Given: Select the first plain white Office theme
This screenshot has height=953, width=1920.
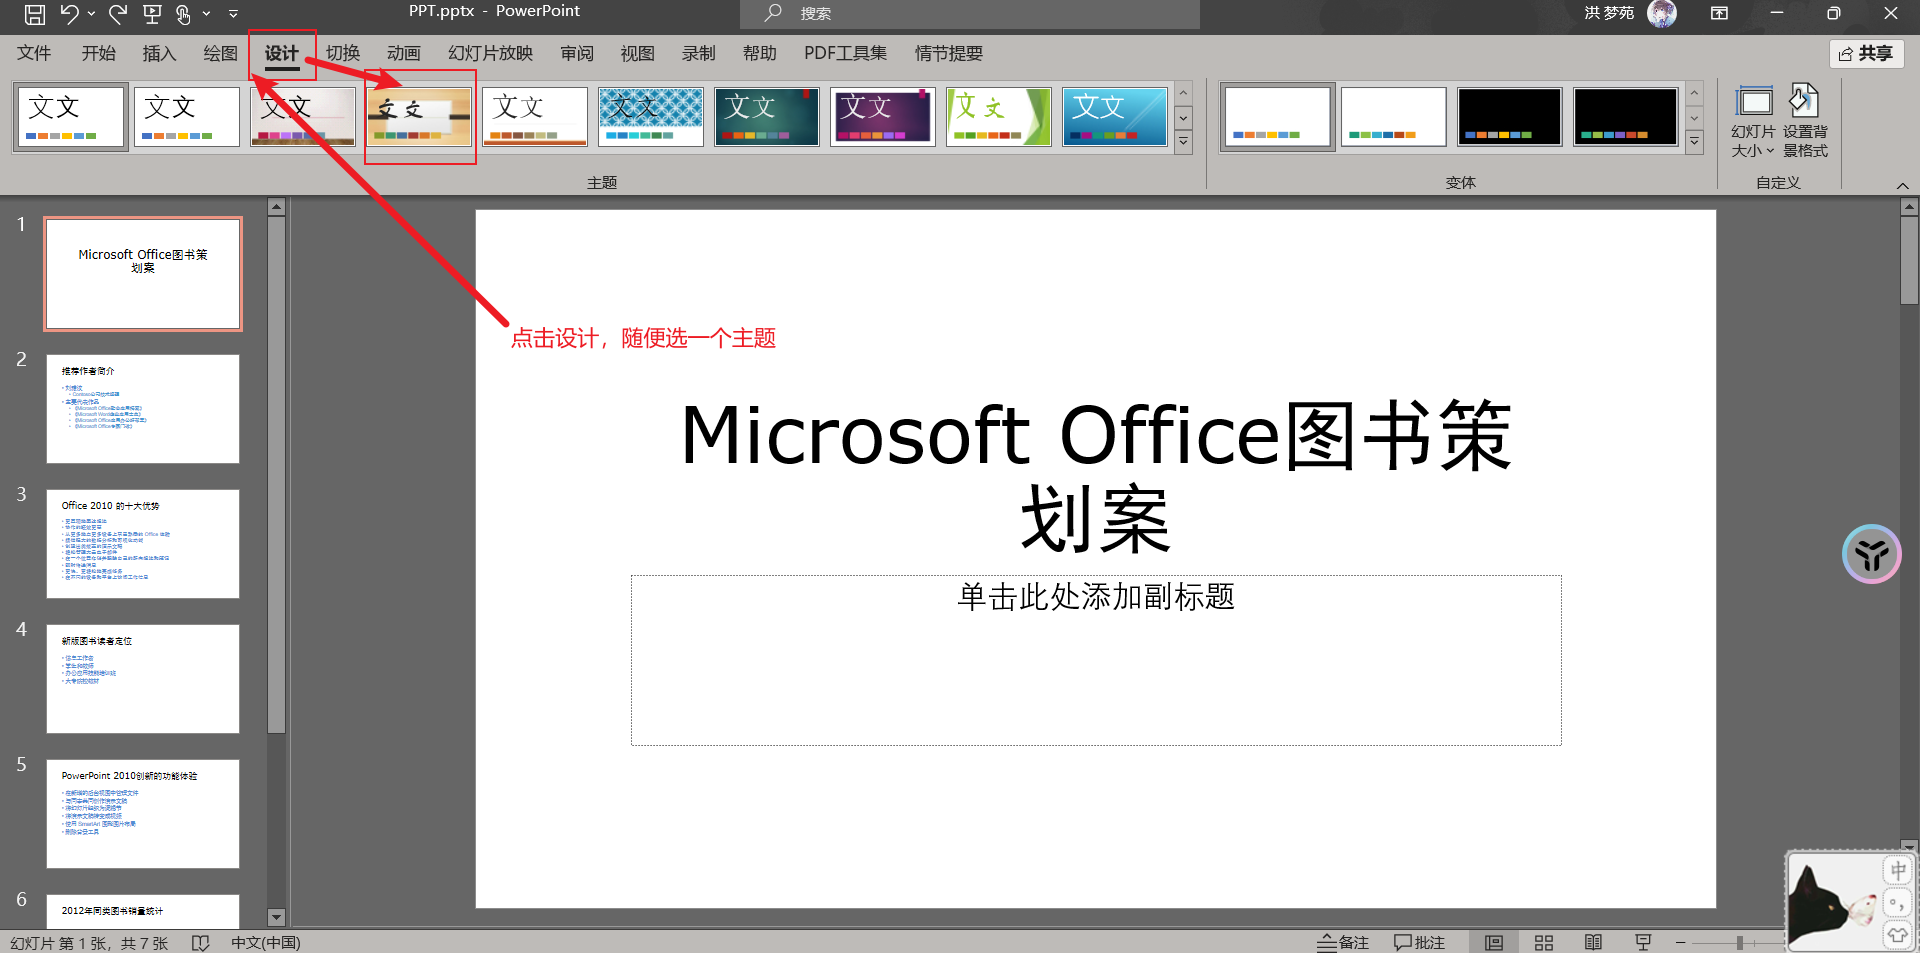Looking at the screenshot, I should coord(71,117).
